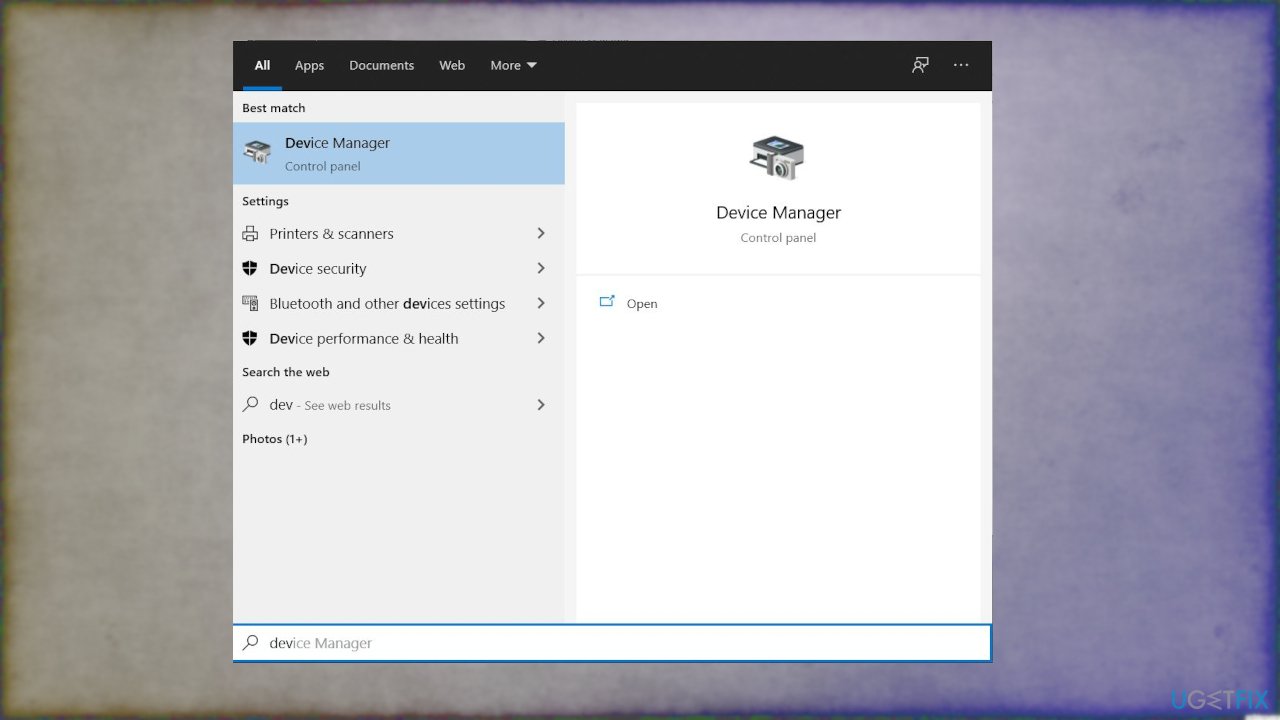This screenshot has height=720, width=1280.
Task: Click Control panel subtitle in preview pane
Action: click(x=778, y=238)
